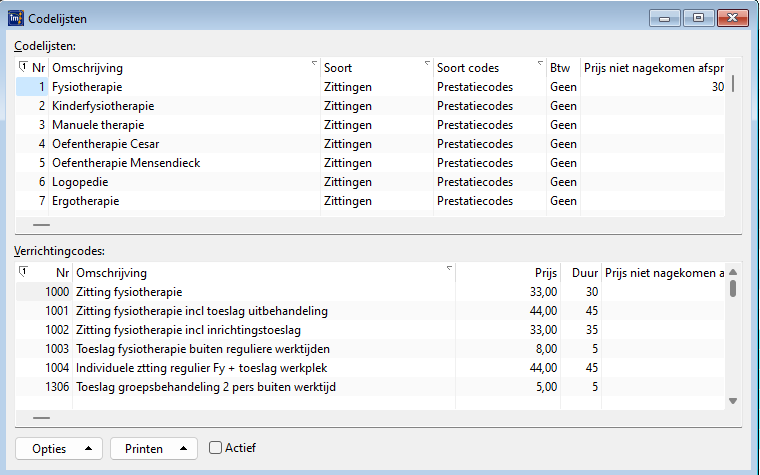Click Nr column header in Codelijsten table
Viewport: 760px width, 475px height.
(x=38, y=68)
